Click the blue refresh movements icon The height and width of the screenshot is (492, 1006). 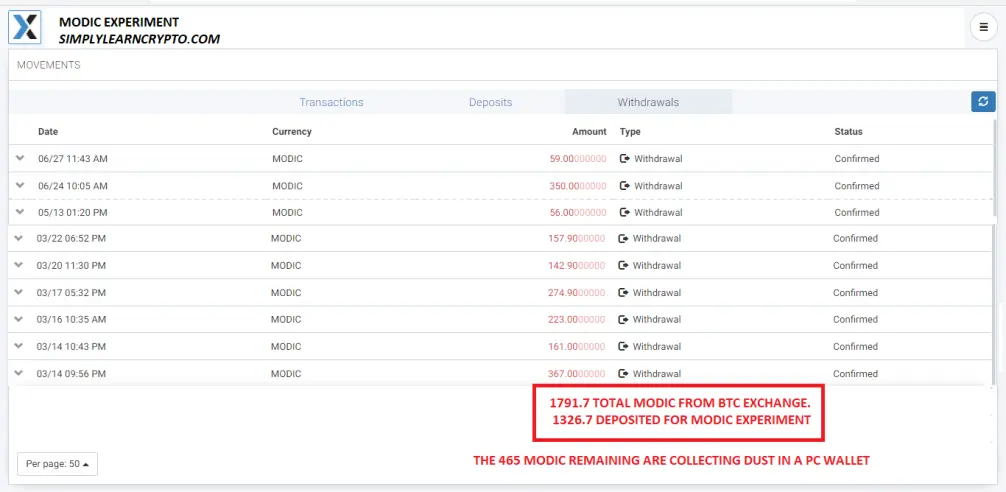983,101
